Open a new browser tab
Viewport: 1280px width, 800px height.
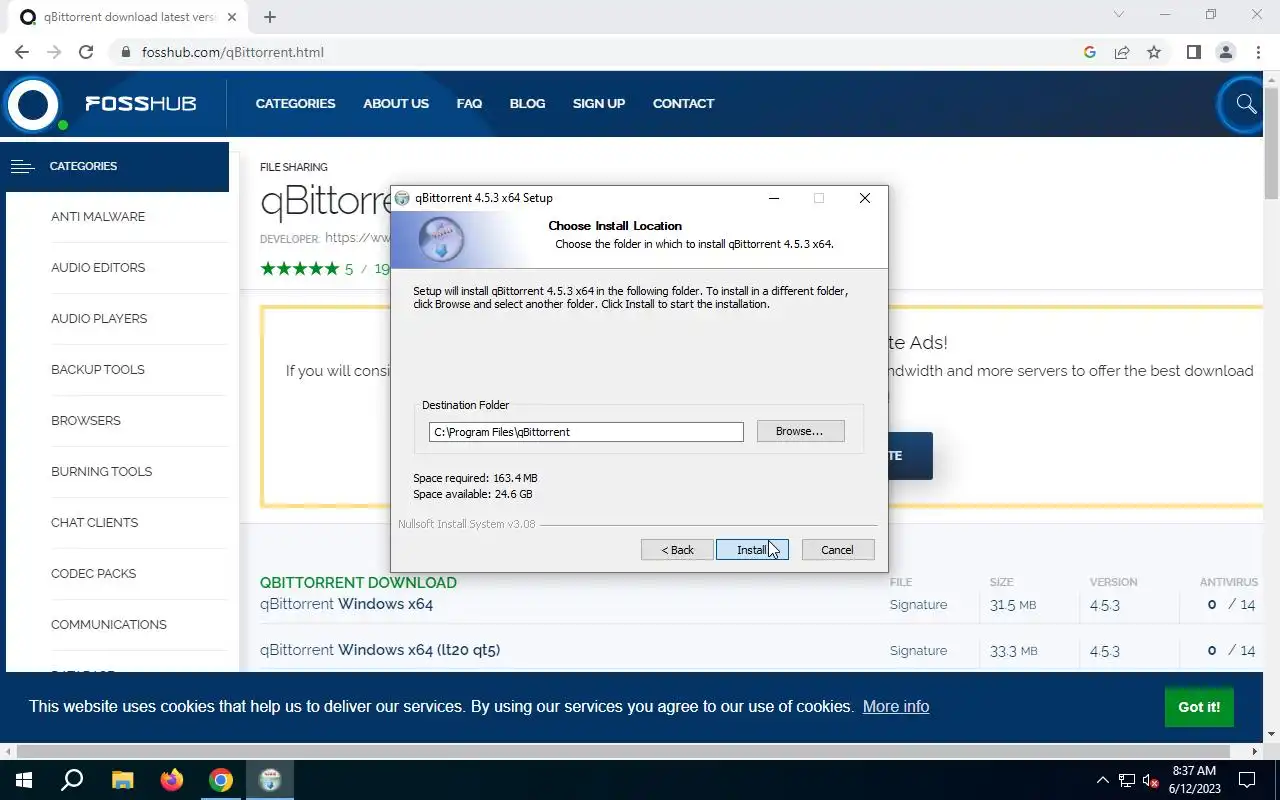(x=269, y=17)
